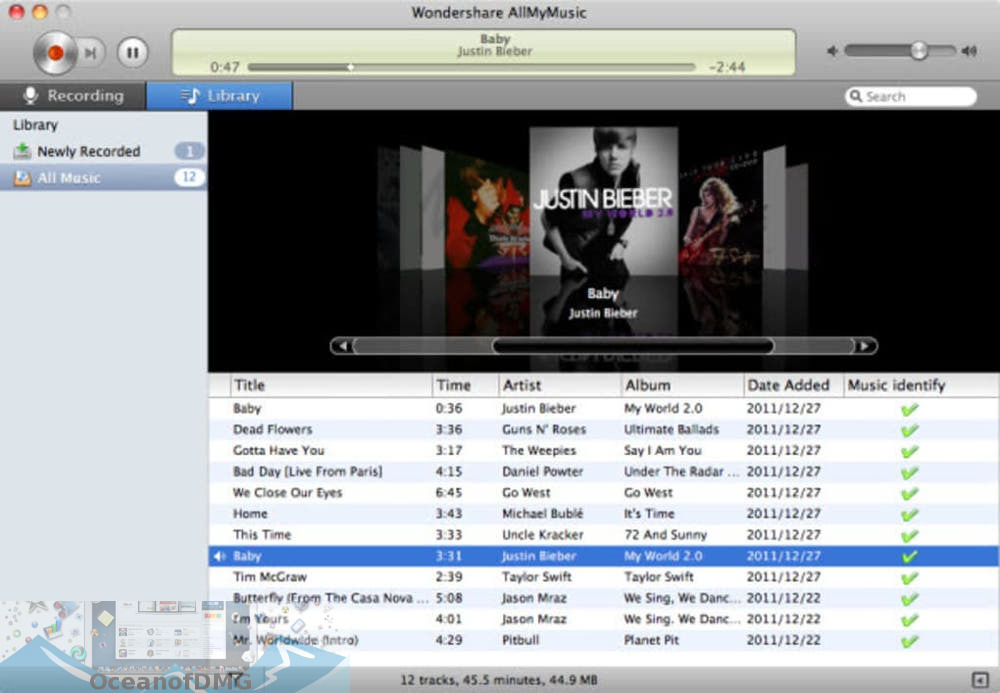Image resolution: width=1000 pixels, height=693 pixels.
Task: Sort by the Date Added column header
Action: point(793,385)
